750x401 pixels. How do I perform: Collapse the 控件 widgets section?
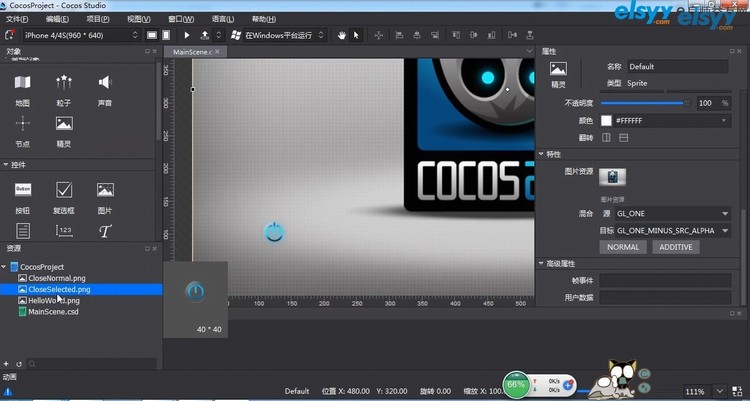(5, 165)
